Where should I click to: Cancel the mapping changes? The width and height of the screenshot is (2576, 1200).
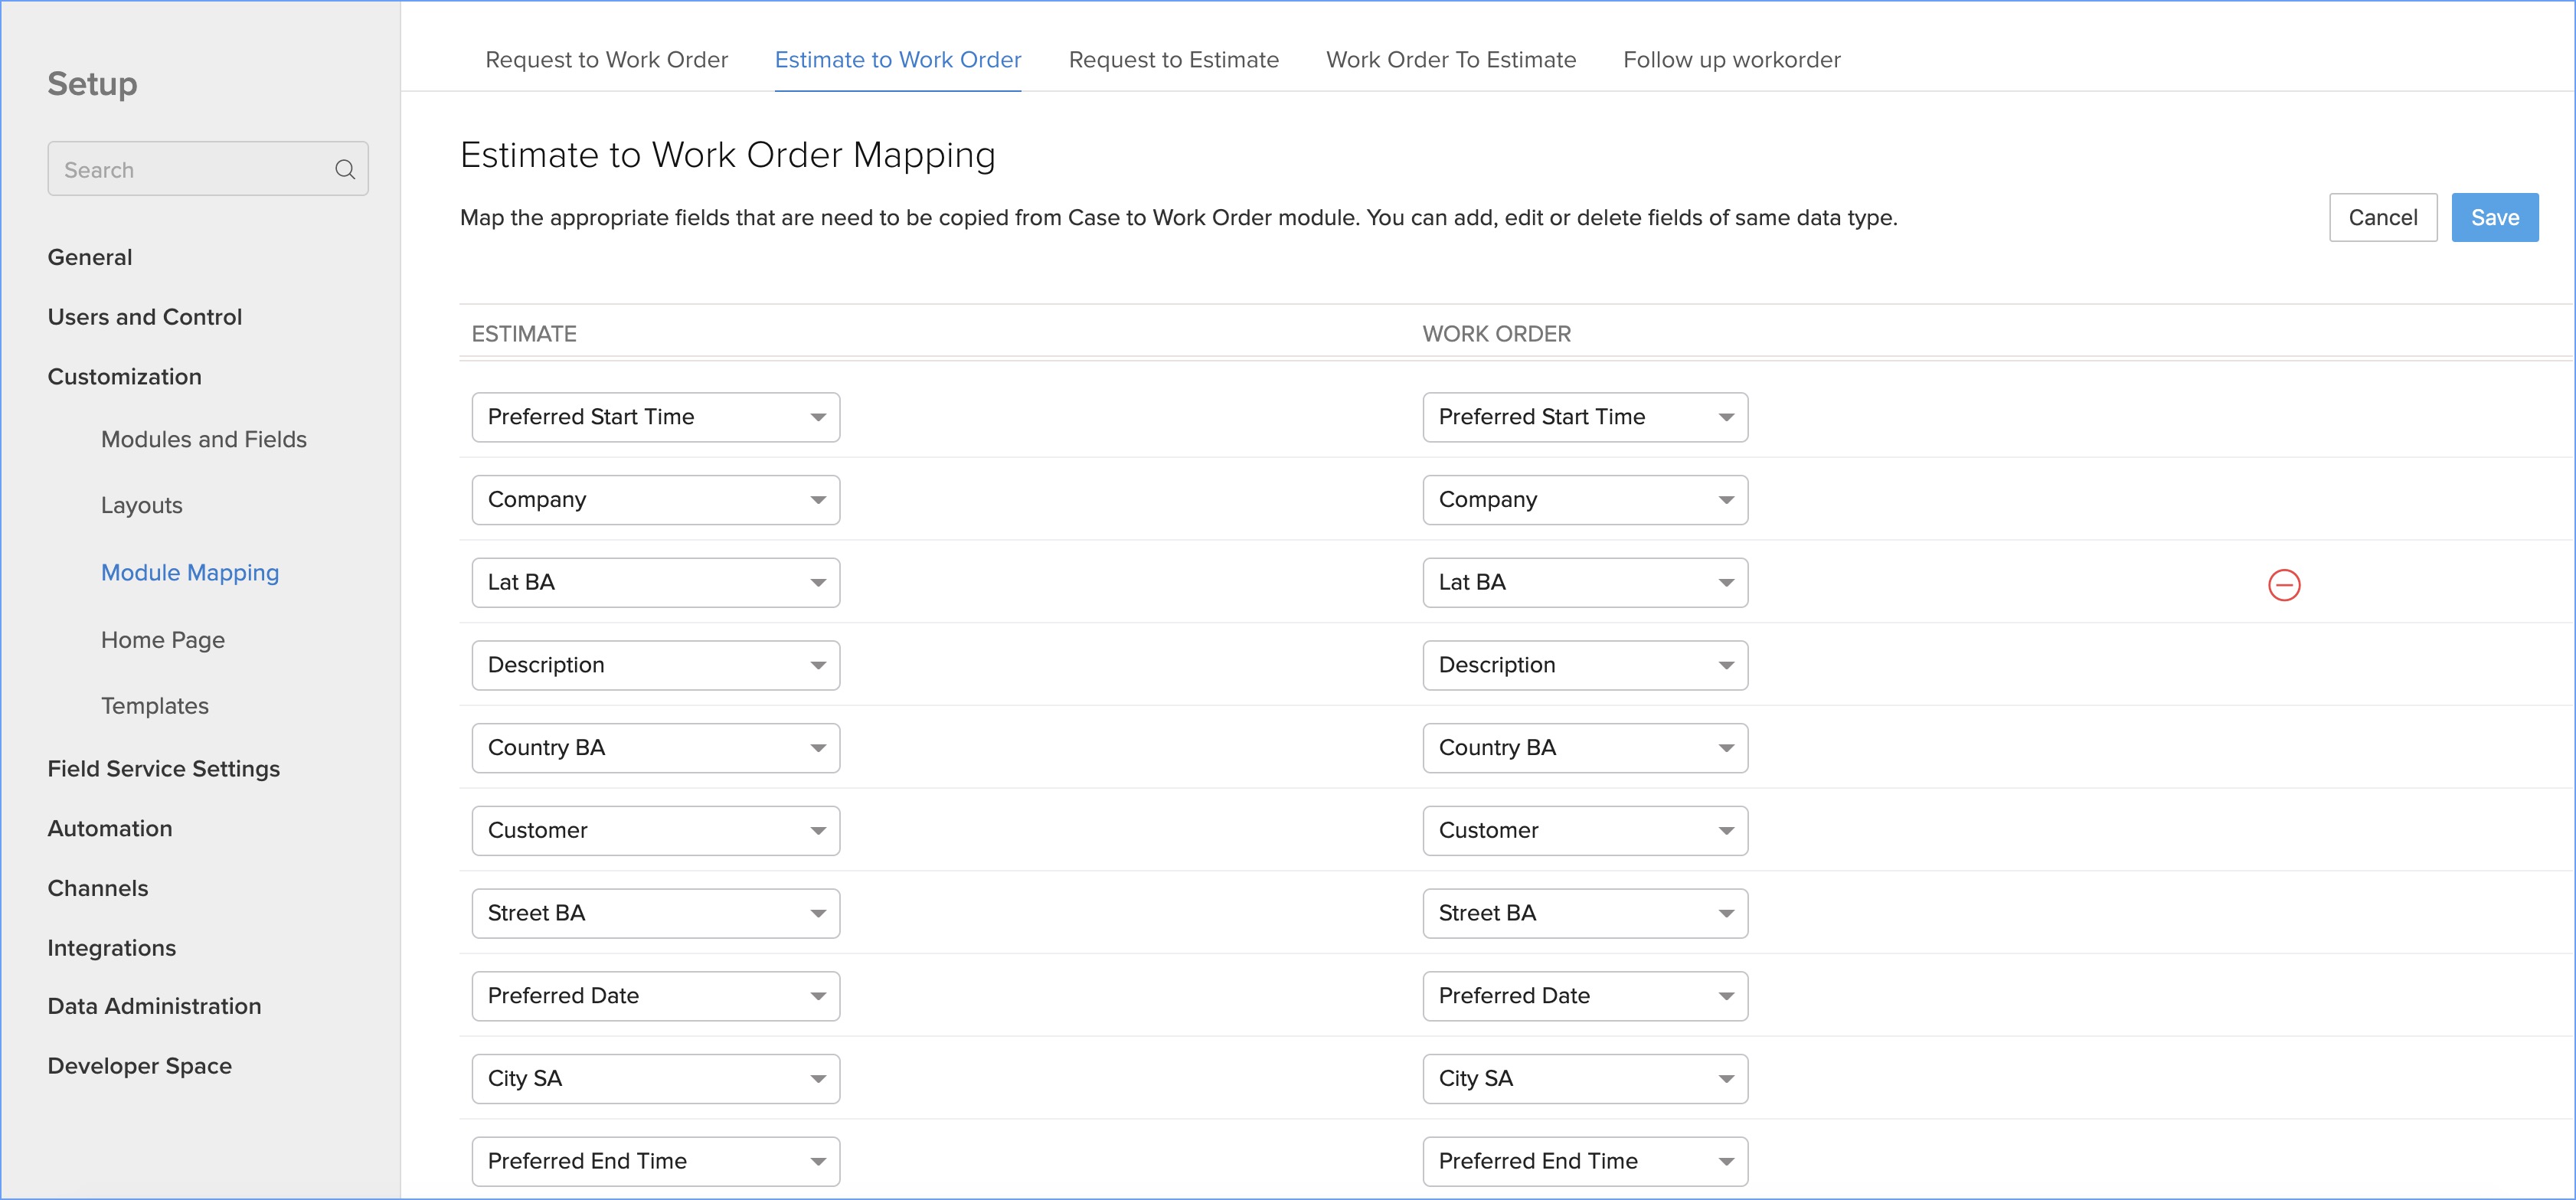[x=2382, y=217]
